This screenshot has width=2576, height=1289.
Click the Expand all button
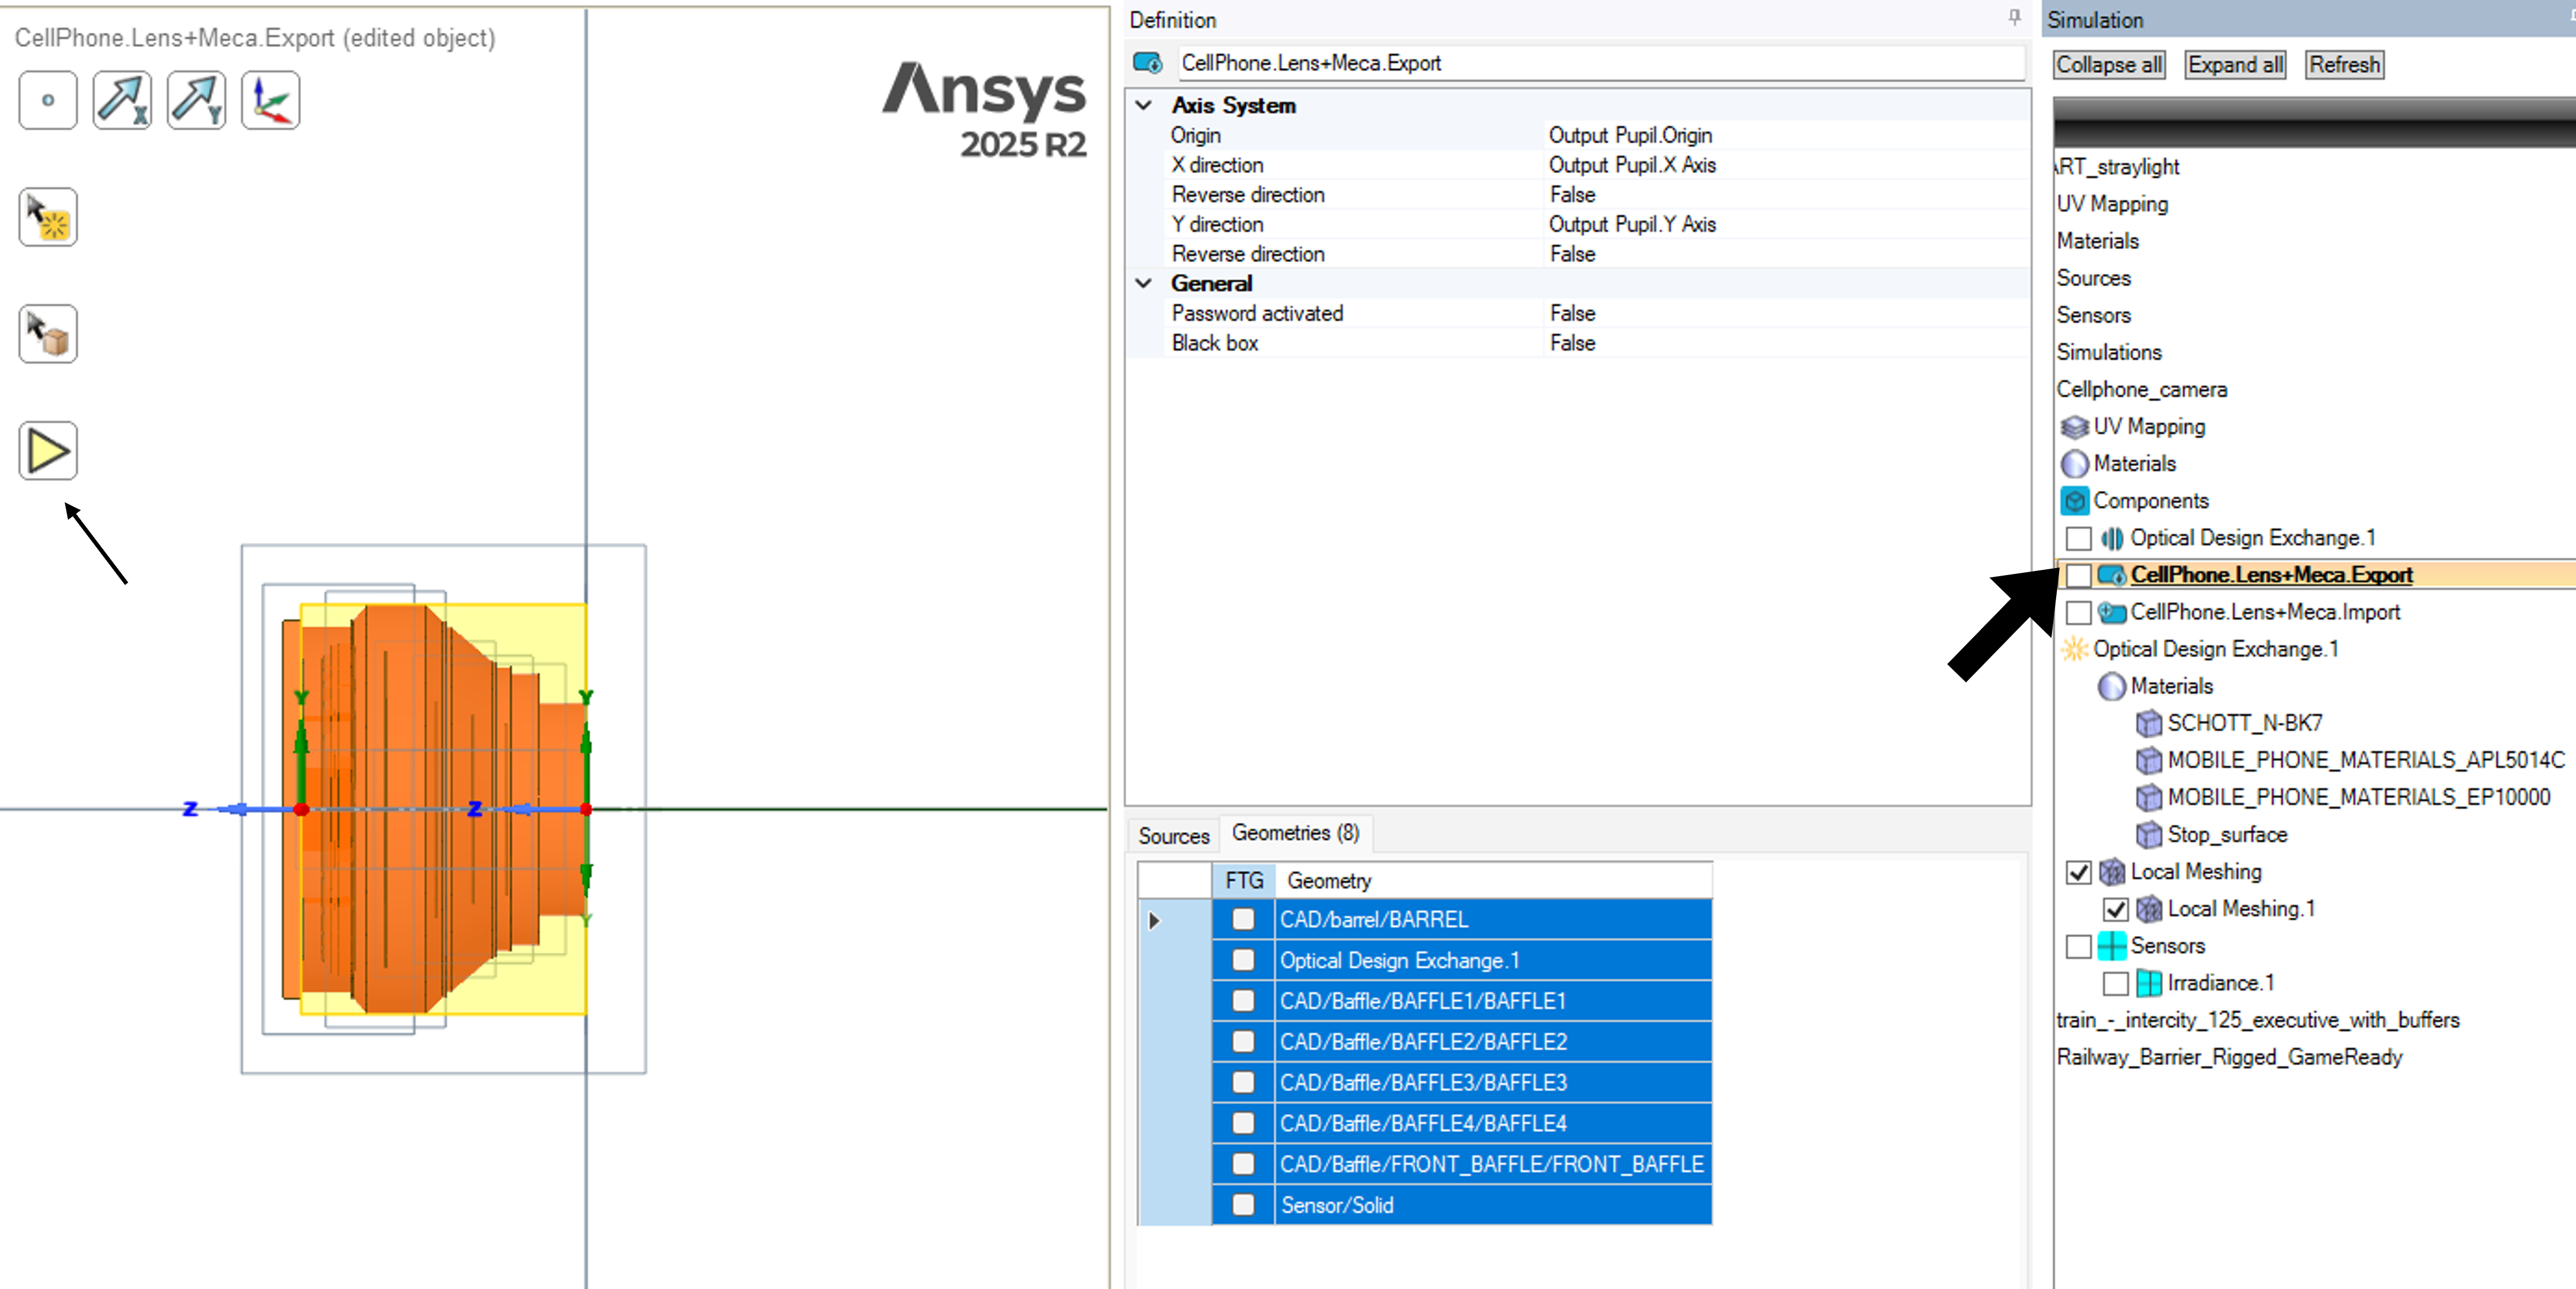click(x=2235, y=65)
